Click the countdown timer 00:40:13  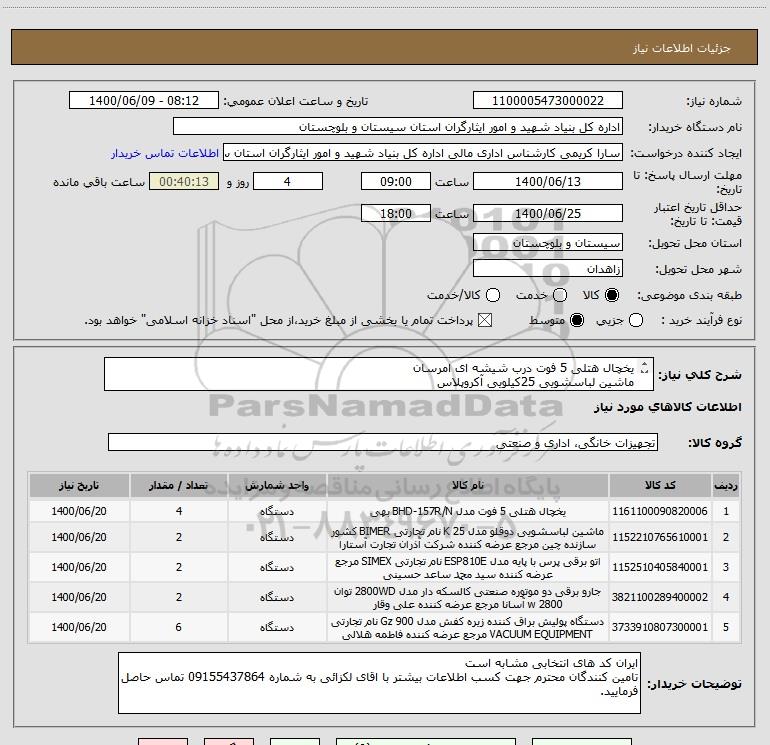[184, 182]
